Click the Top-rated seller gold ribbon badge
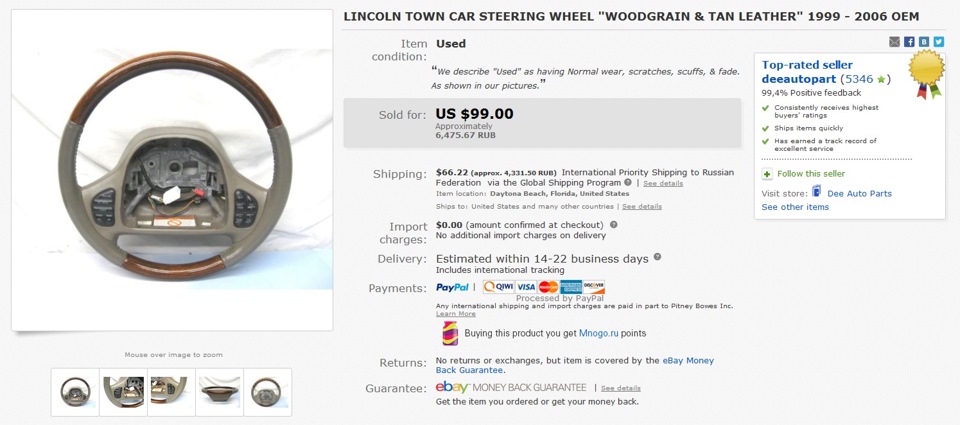 (926, 75)
